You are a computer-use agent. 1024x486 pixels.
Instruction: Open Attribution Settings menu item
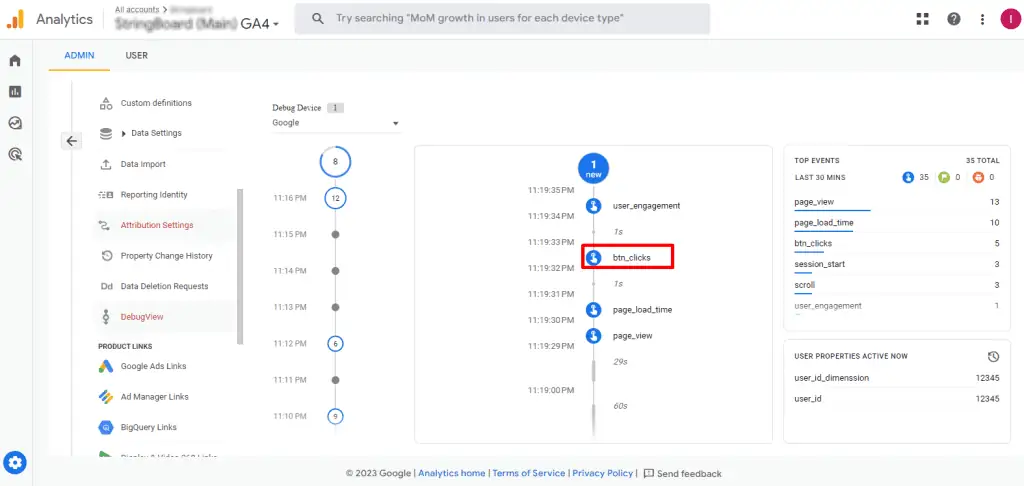point(157,225)
